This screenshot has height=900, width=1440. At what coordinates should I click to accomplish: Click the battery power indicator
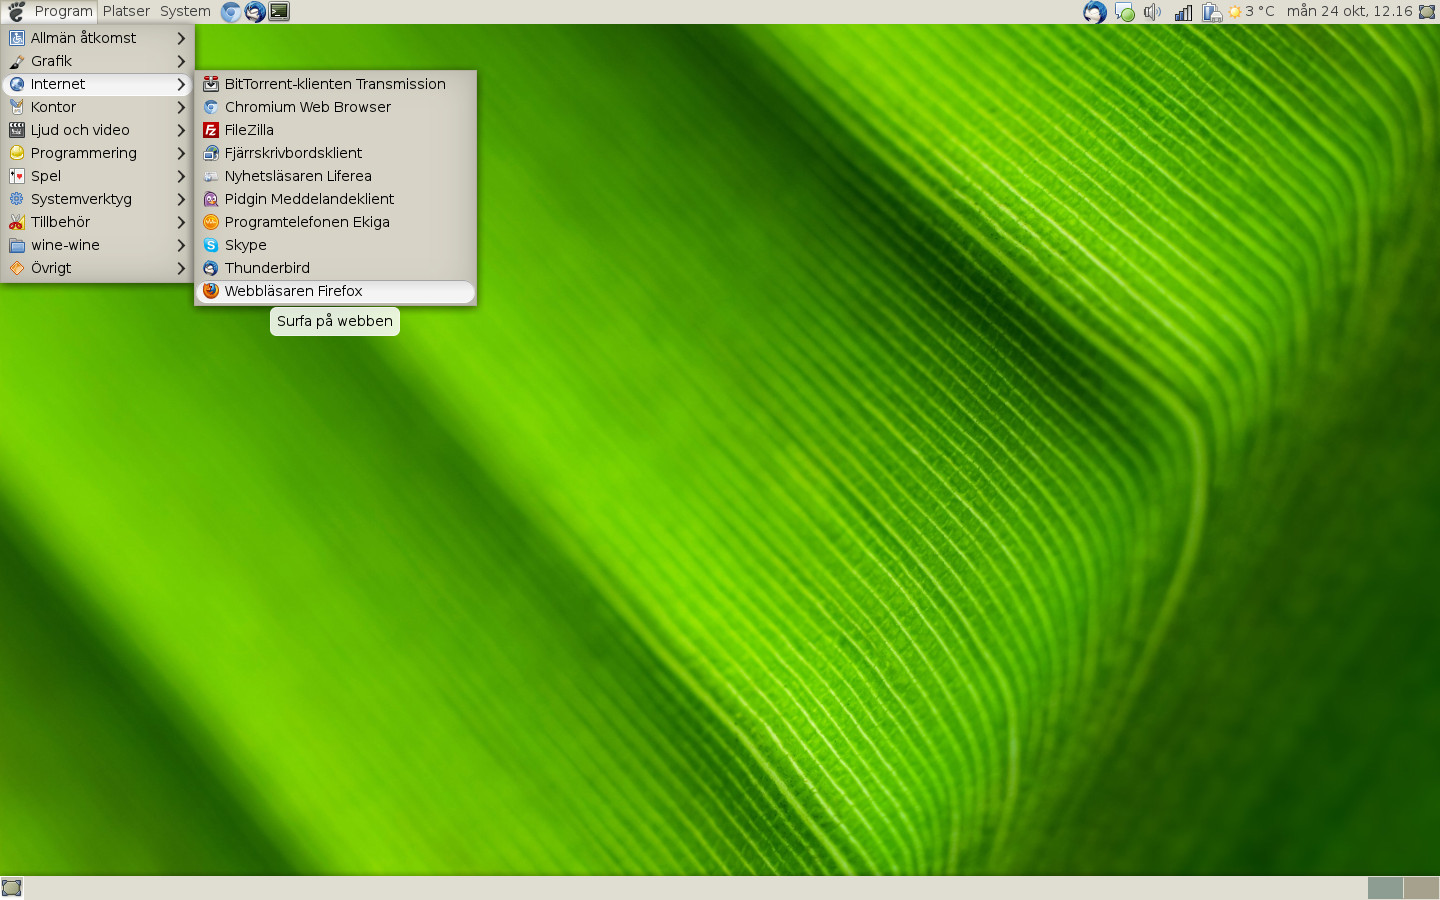click(1212, 12)
